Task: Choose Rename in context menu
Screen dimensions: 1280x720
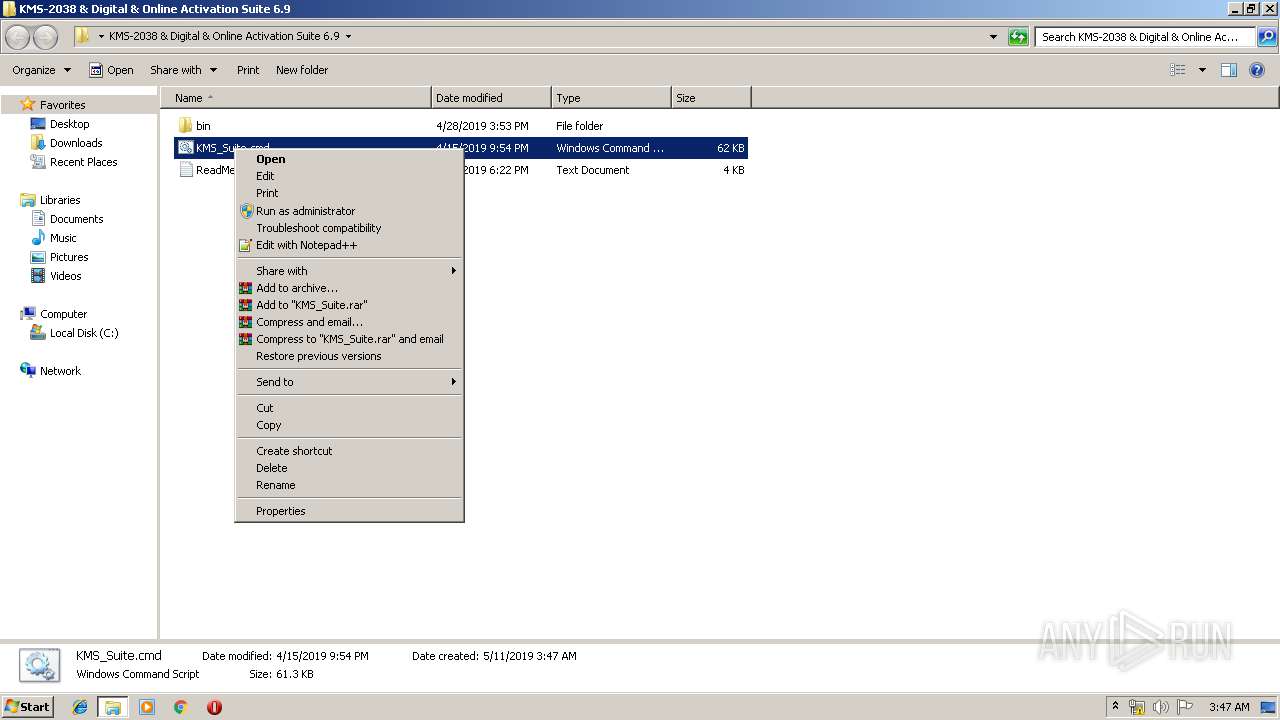Action: pyautogui.click(x=349, y=485)
